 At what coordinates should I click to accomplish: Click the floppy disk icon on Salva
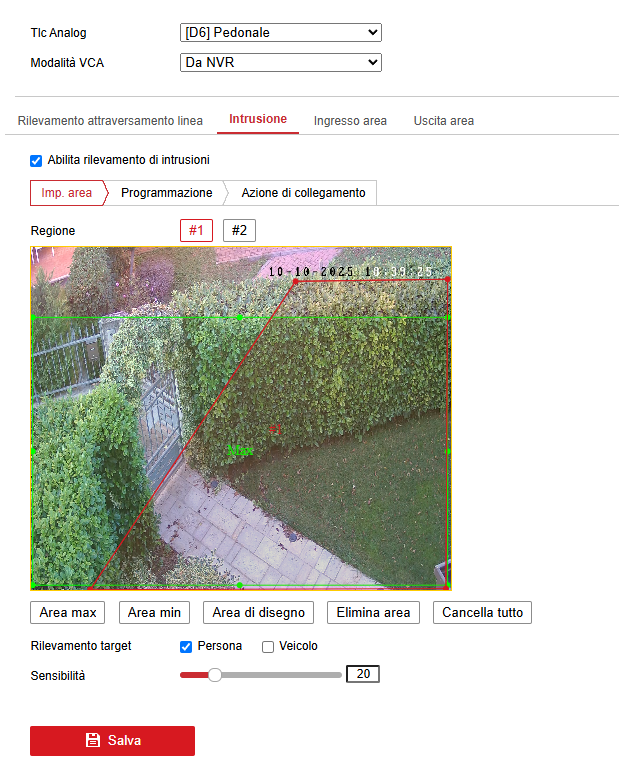coord(93,740)
